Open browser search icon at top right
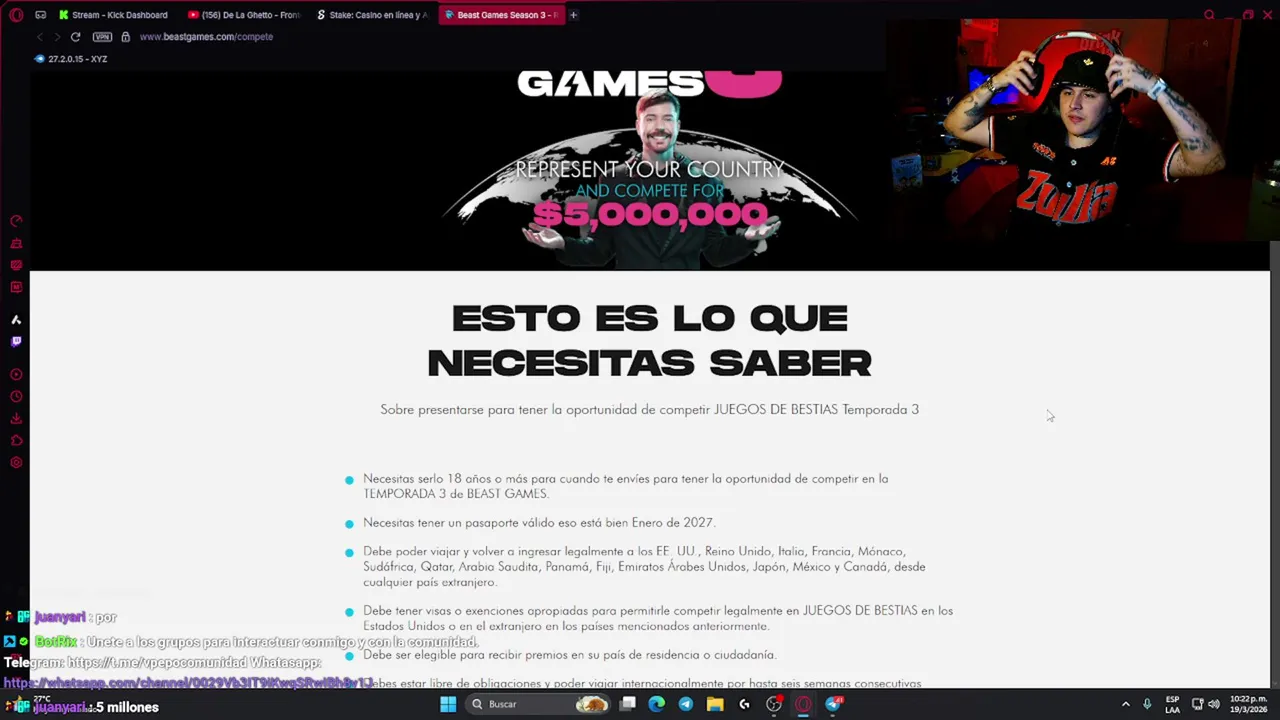The width and height of the screenshot is (1280, 720). (x=1209, y=15)
